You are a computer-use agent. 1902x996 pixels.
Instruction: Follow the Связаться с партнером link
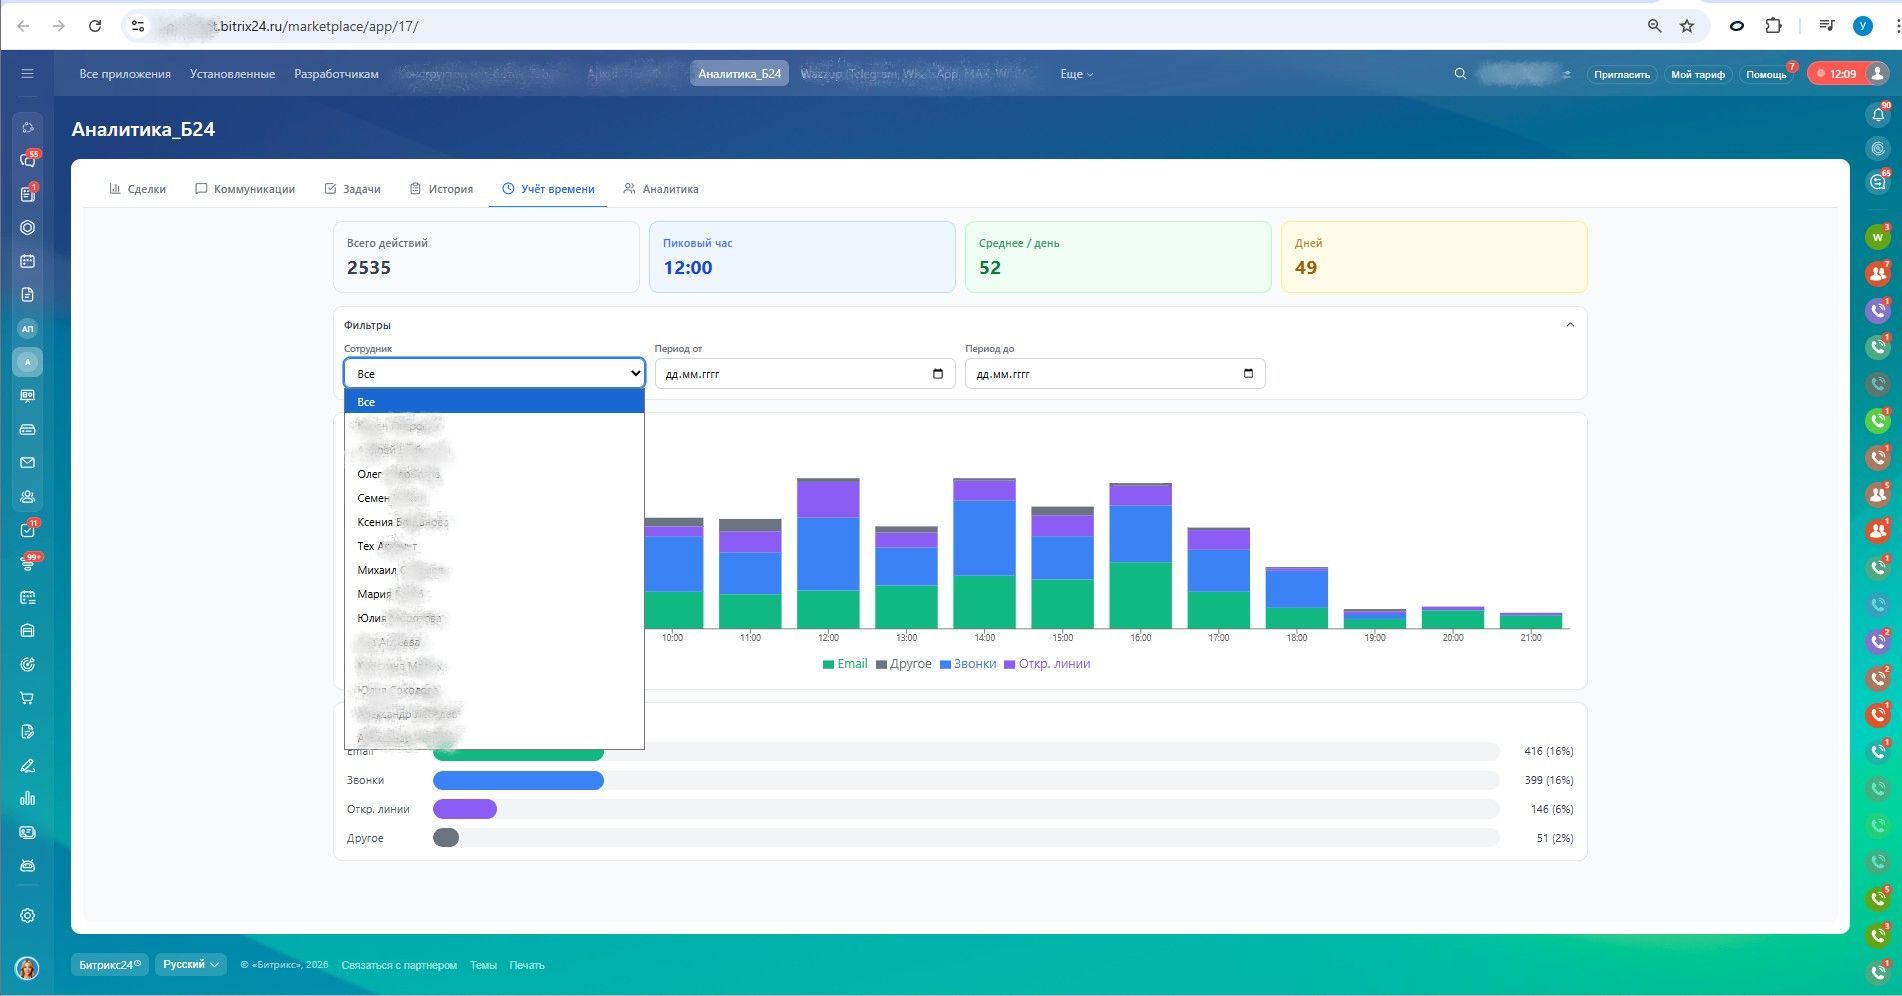coord(399,966)
